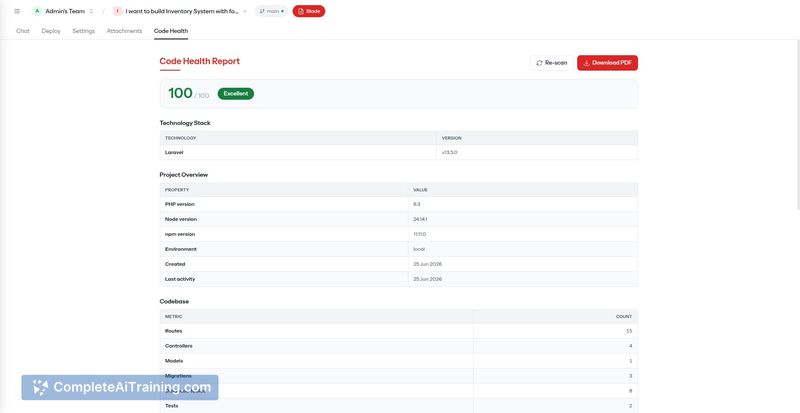Viewport: 800px width, 413px height.
Task: Click the page vertical scrollbar
Action: click(x=798, y=125)
